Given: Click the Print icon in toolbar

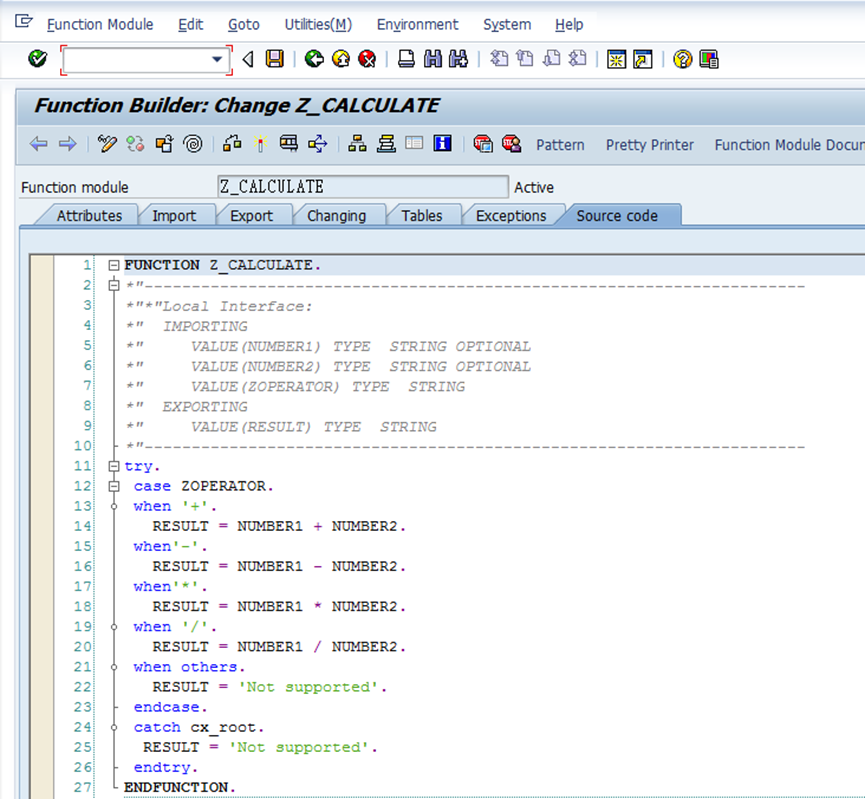Looking at the screenshot, I should click(406, 60).
